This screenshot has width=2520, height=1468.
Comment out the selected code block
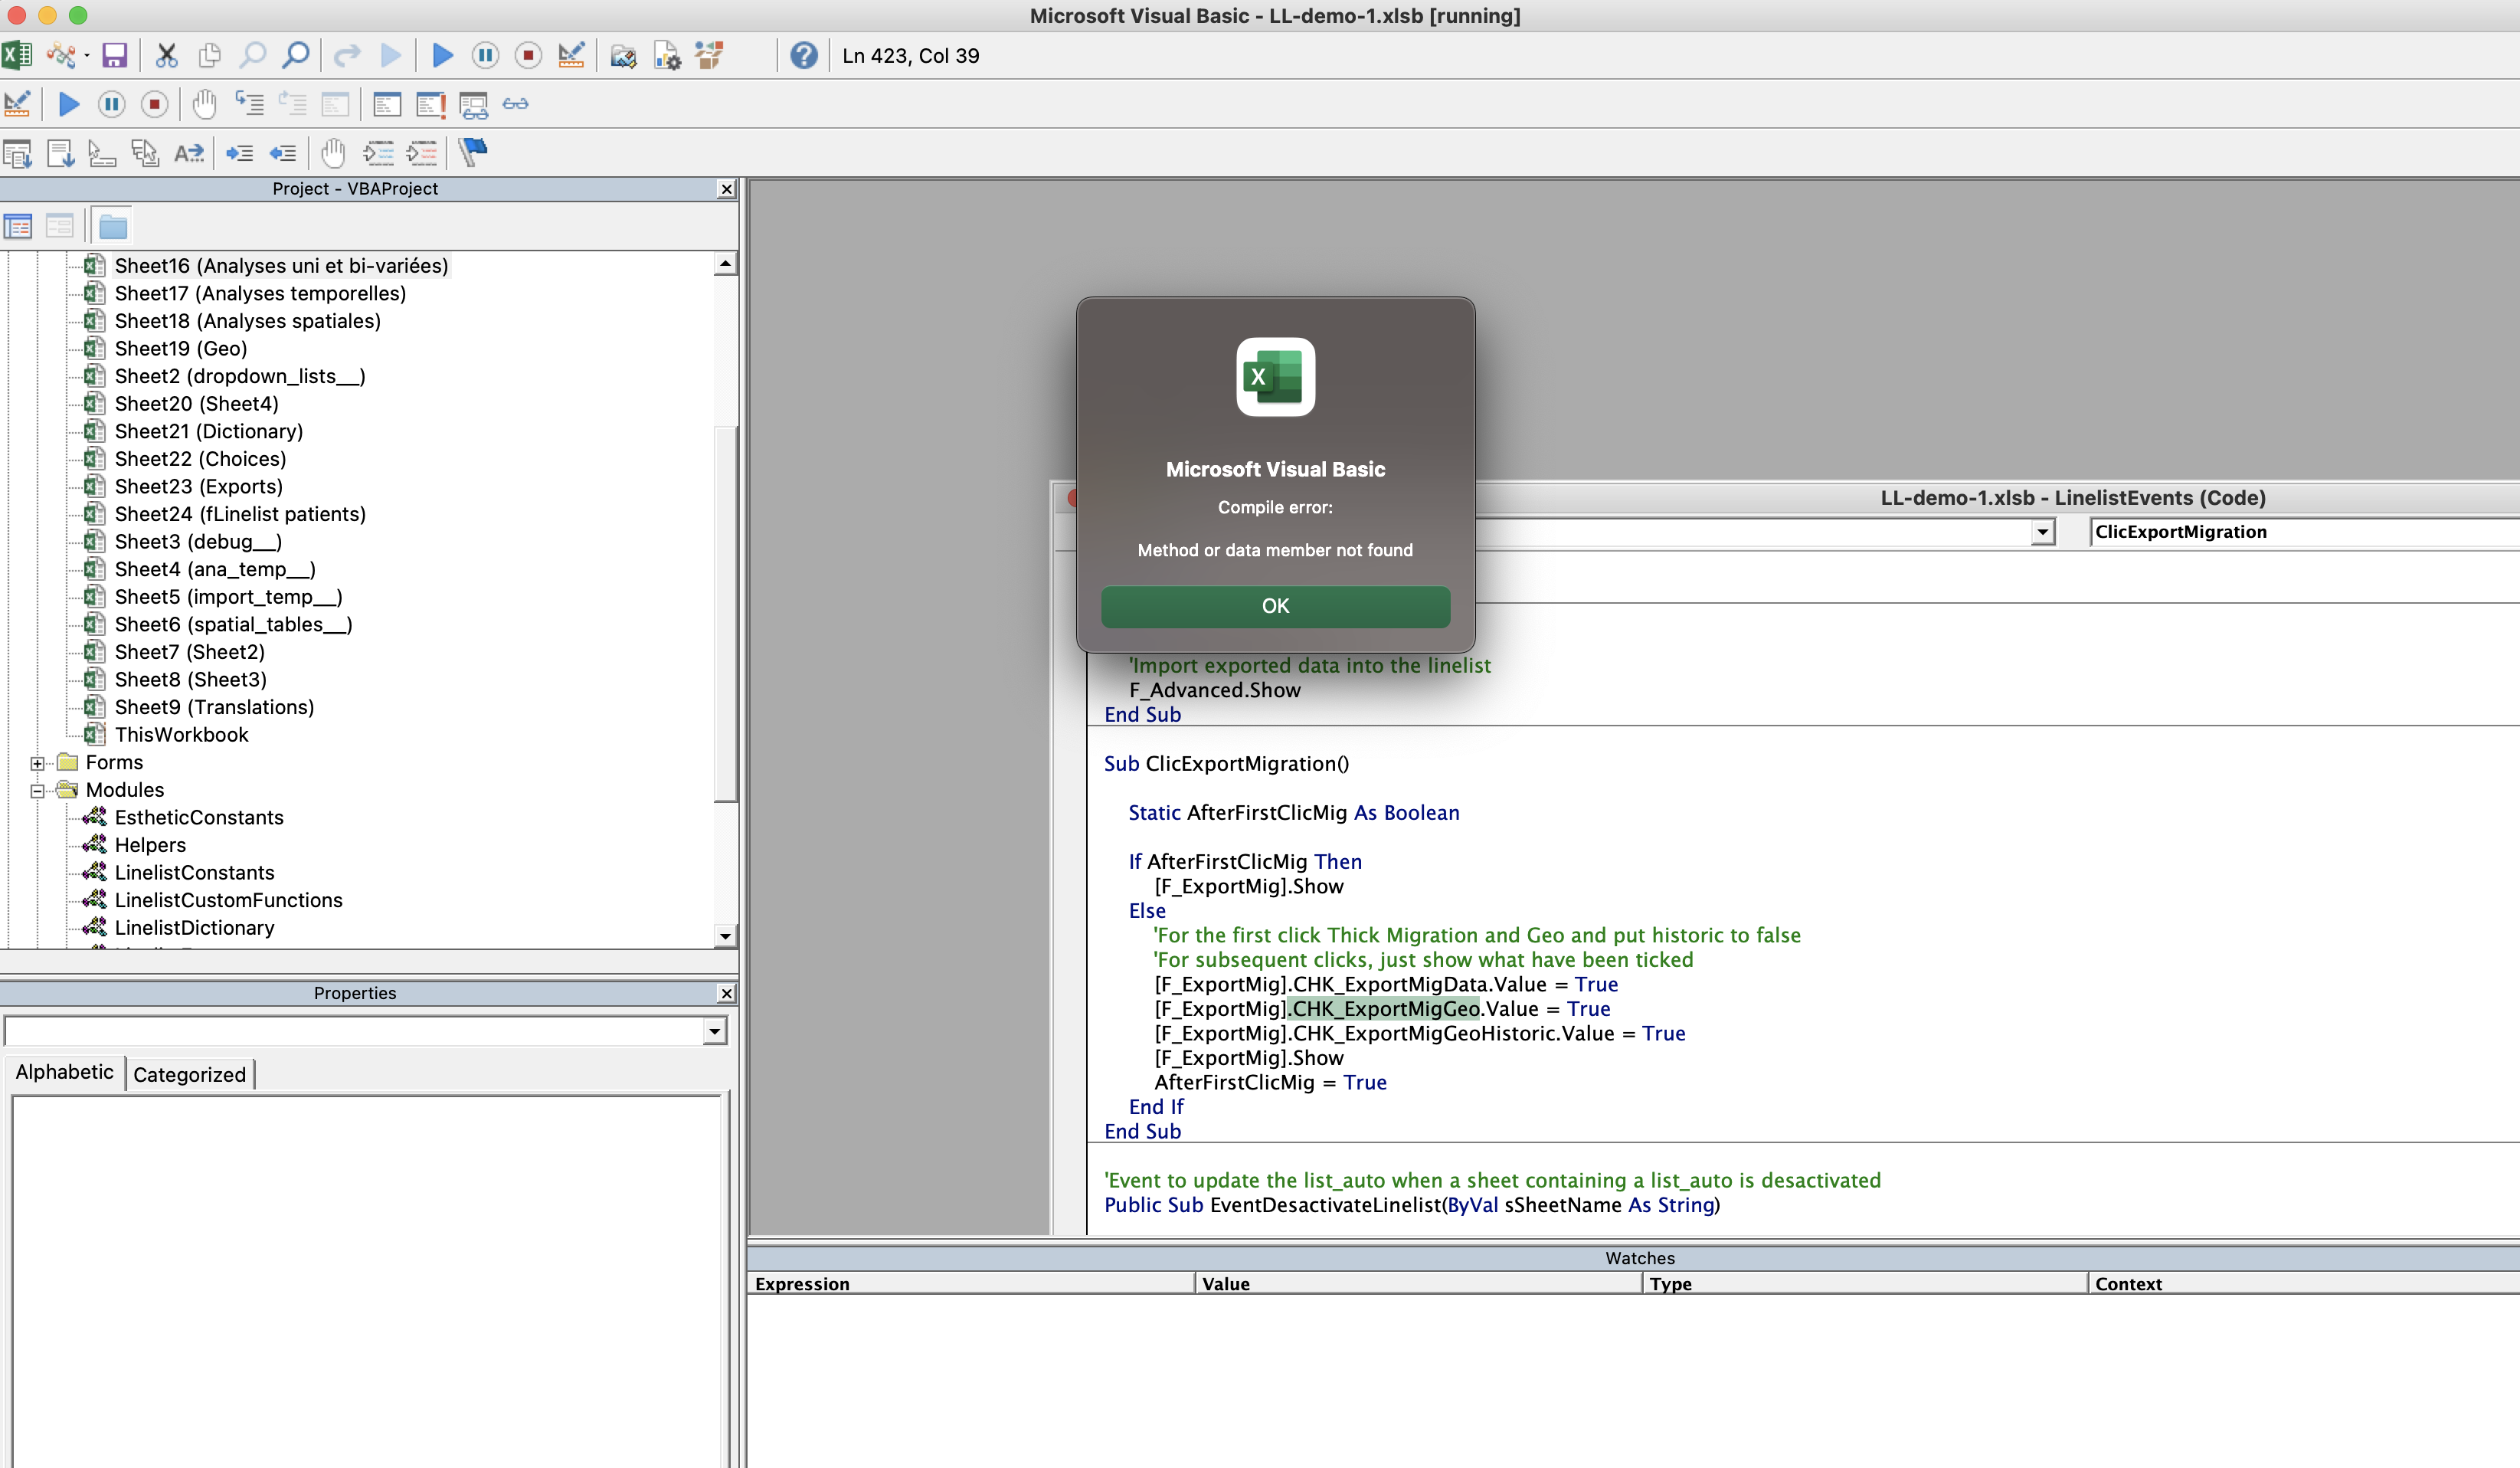[379, 152]
